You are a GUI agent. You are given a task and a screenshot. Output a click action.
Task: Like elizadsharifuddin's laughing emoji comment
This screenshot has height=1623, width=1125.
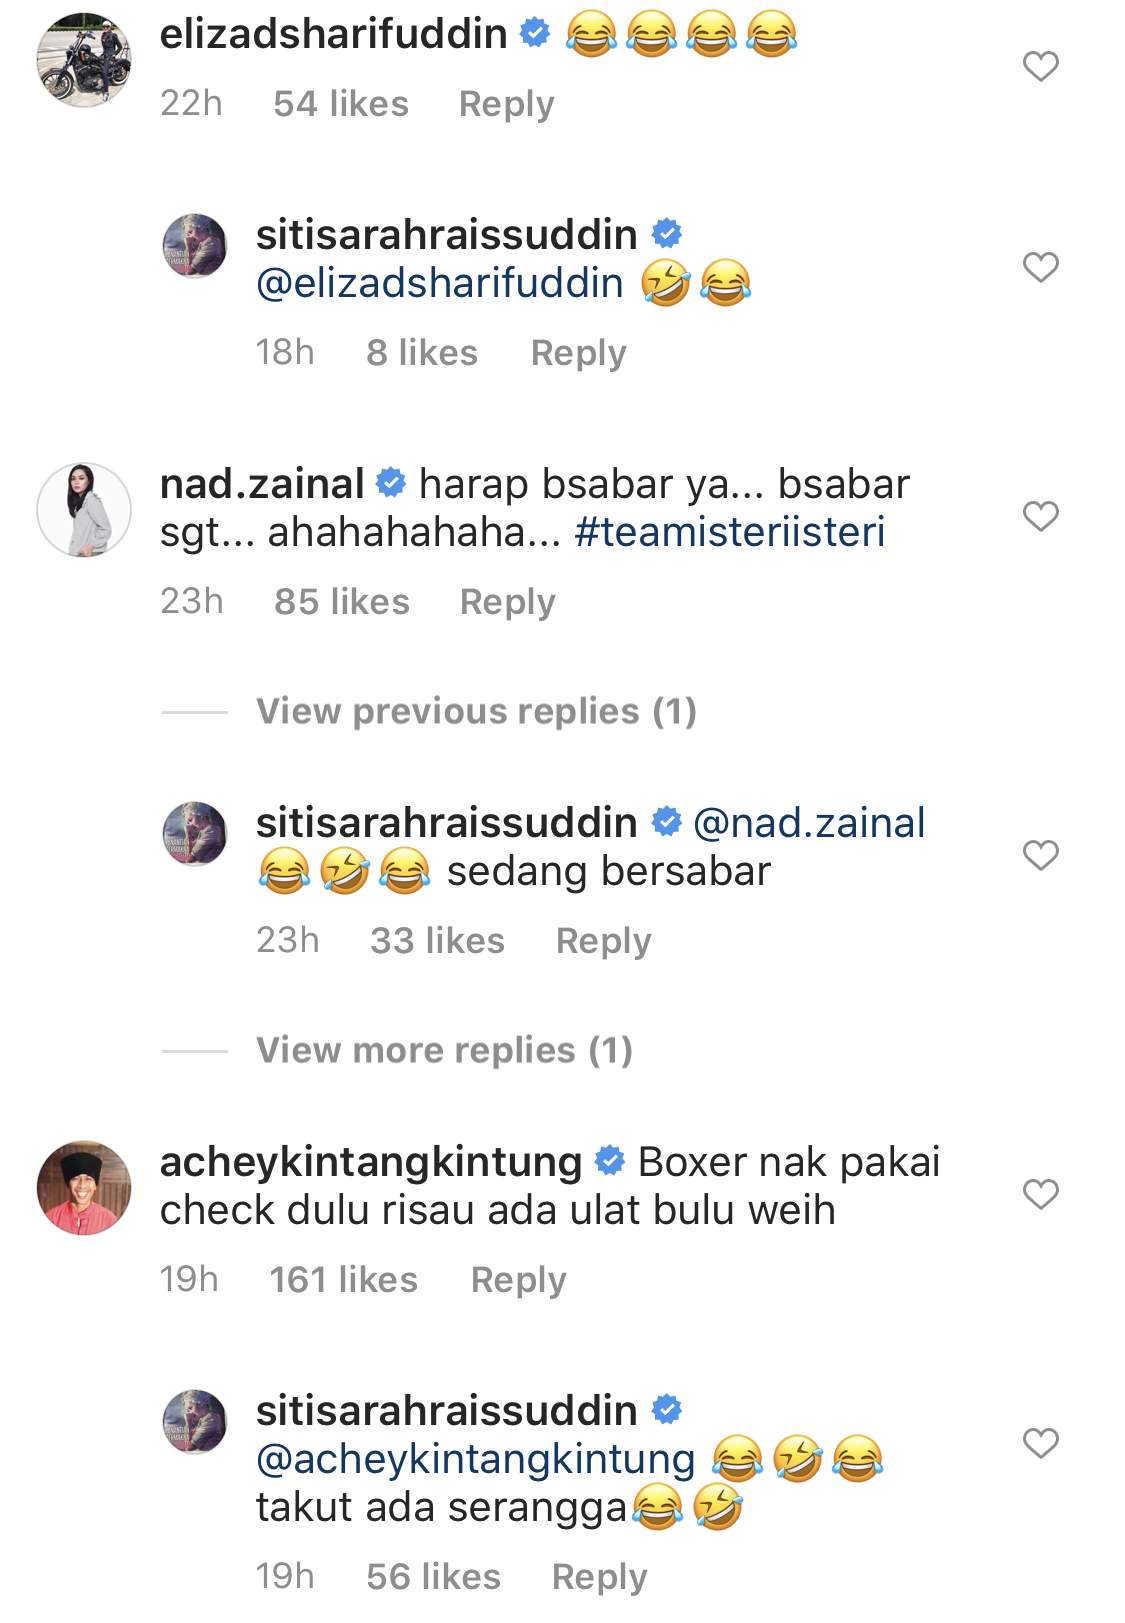(1040, 66)
